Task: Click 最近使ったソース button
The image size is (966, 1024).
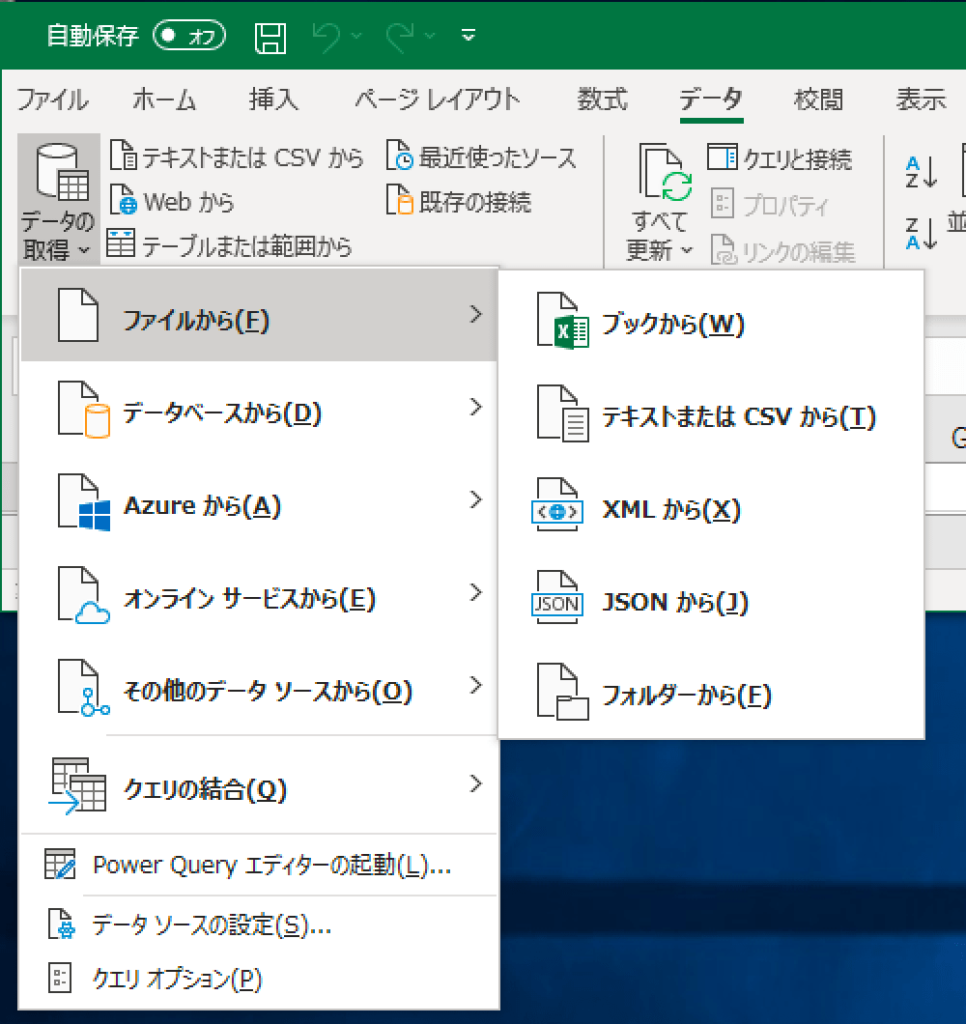Action: 482,157
